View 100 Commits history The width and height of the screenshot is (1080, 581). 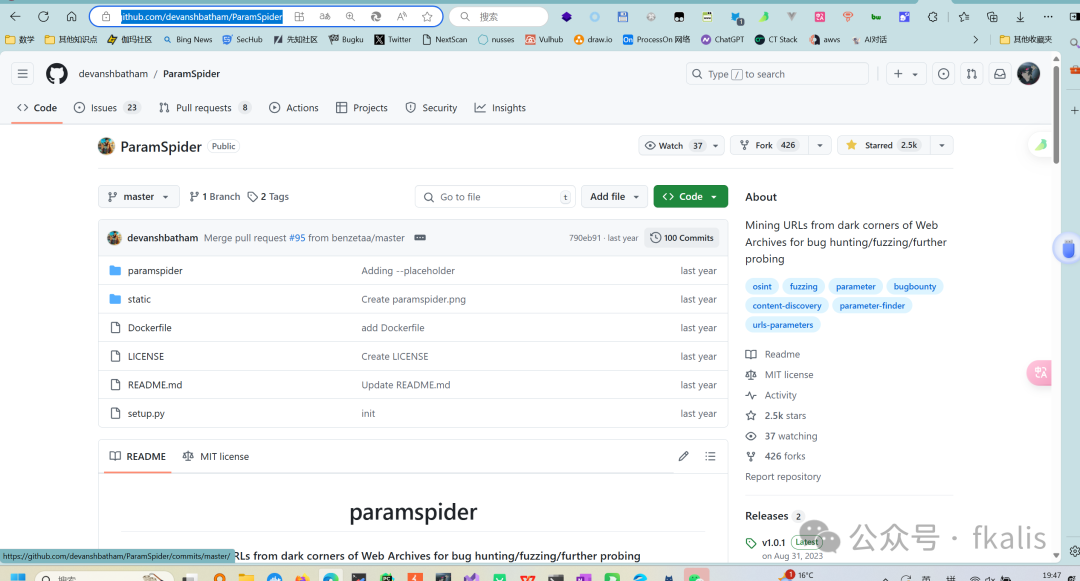click(682, 237)
